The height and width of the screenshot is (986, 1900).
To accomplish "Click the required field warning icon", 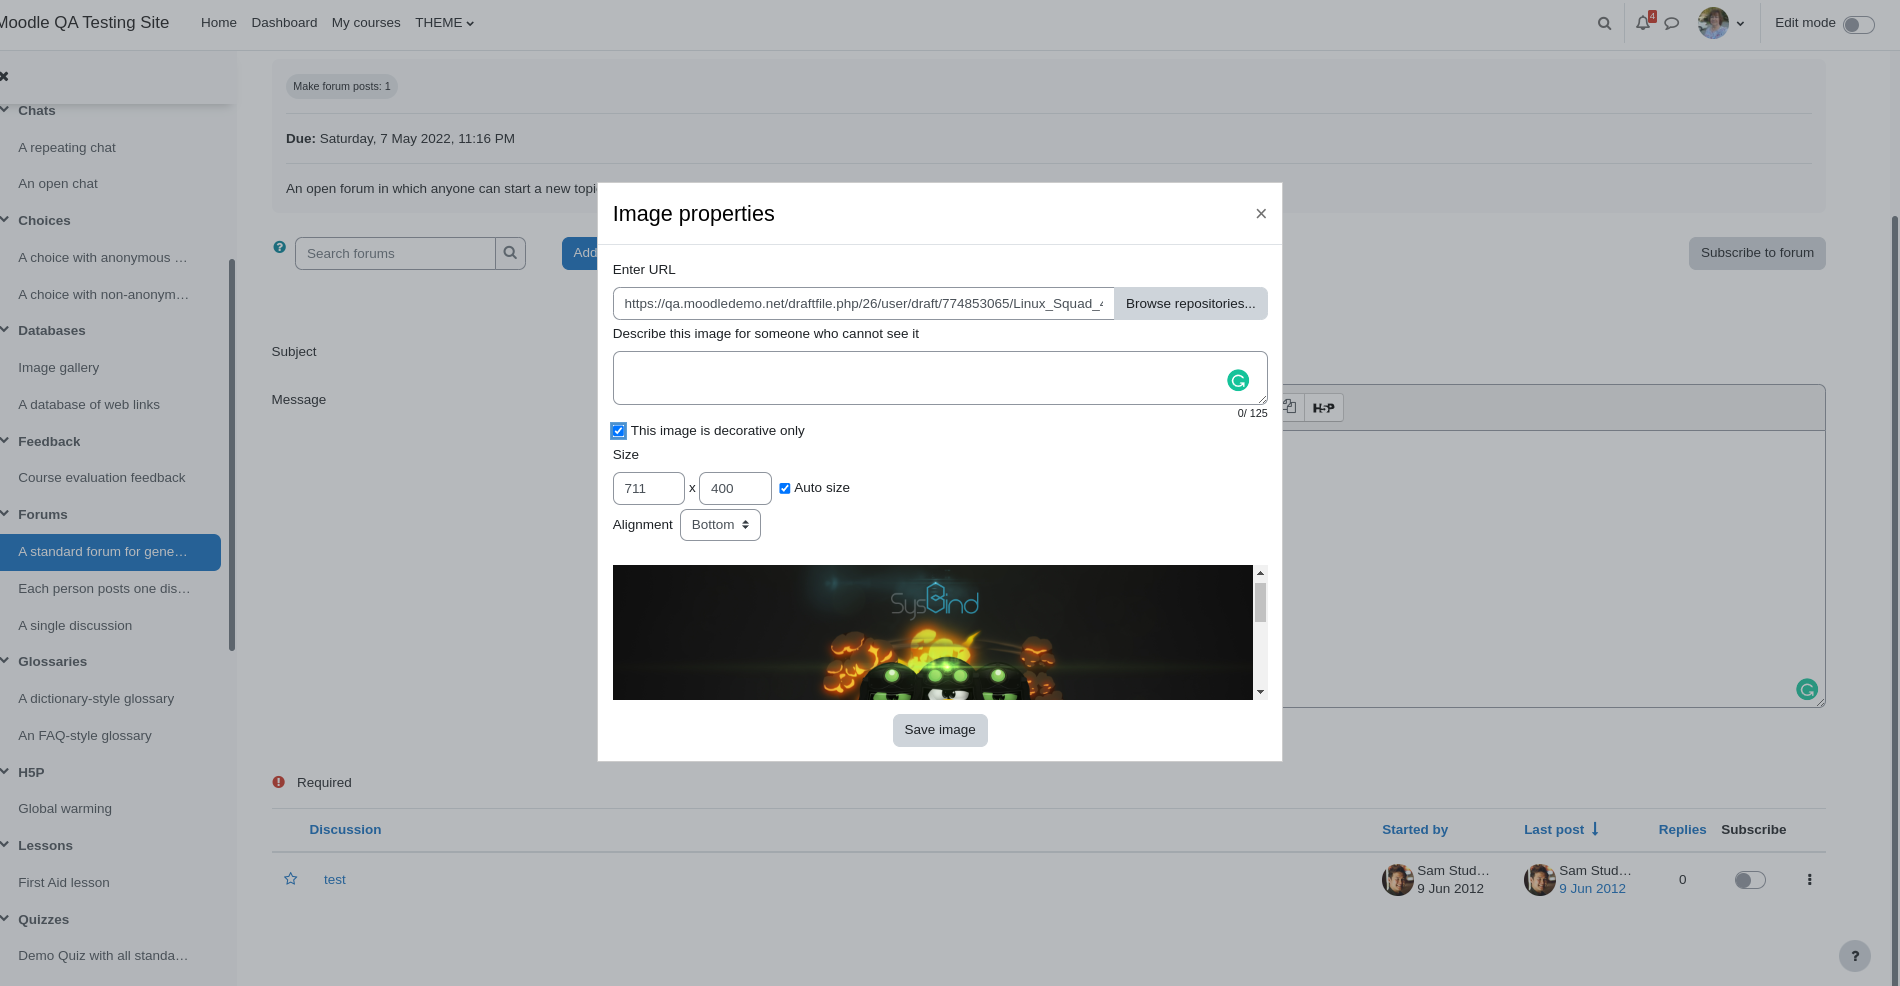I will [279, 782].
